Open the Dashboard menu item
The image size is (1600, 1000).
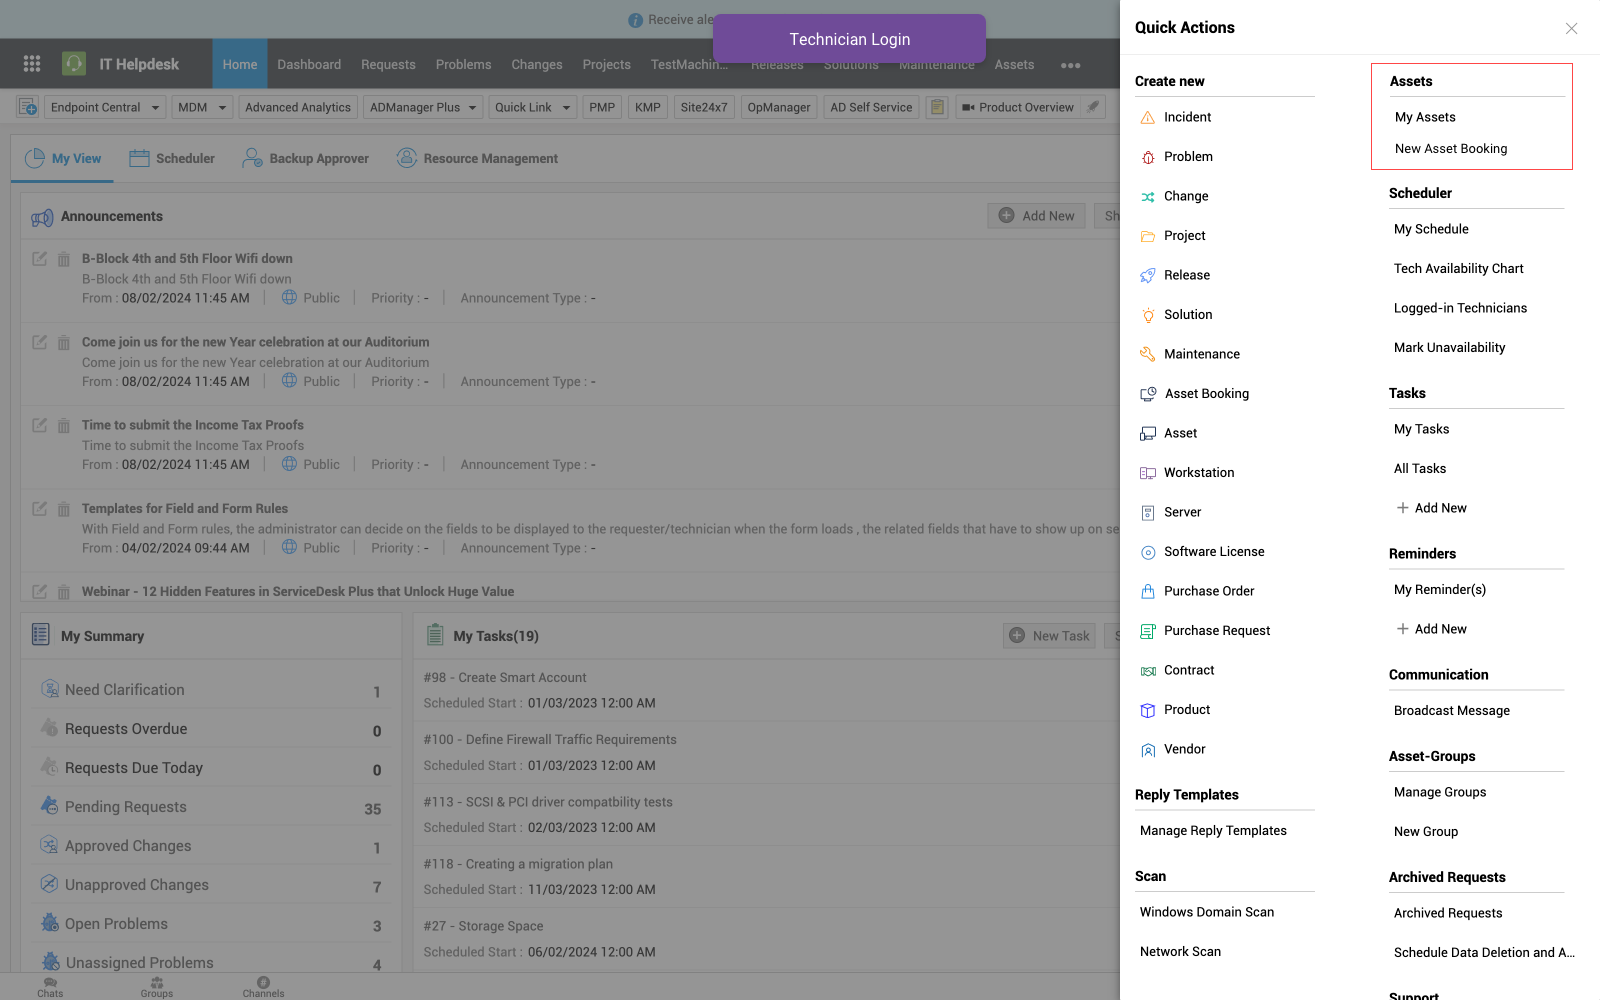[x=309, y=65]
